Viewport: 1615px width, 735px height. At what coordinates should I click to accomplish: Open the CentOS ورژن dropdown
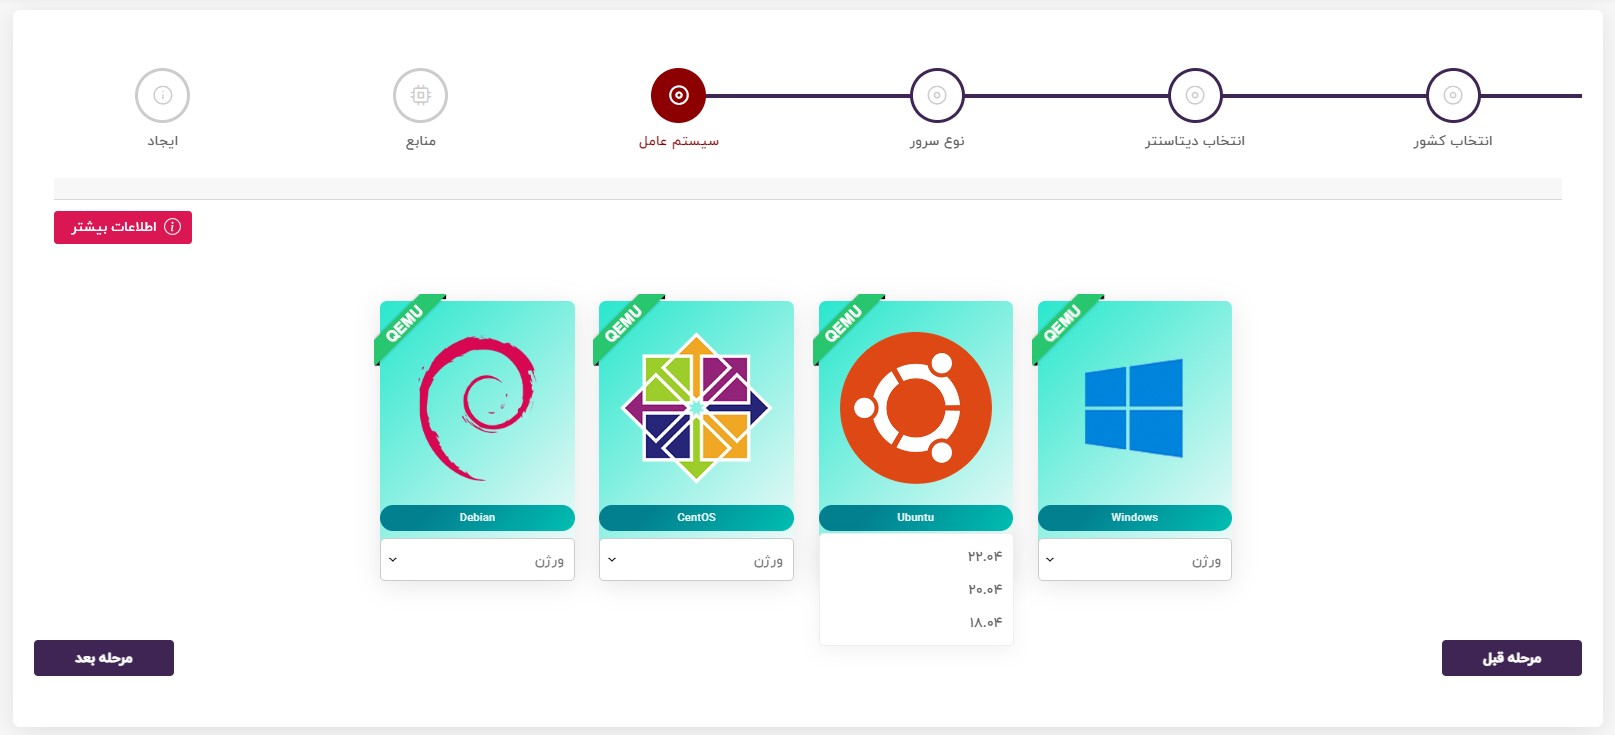pyautogui.click(x=696, y=560)
